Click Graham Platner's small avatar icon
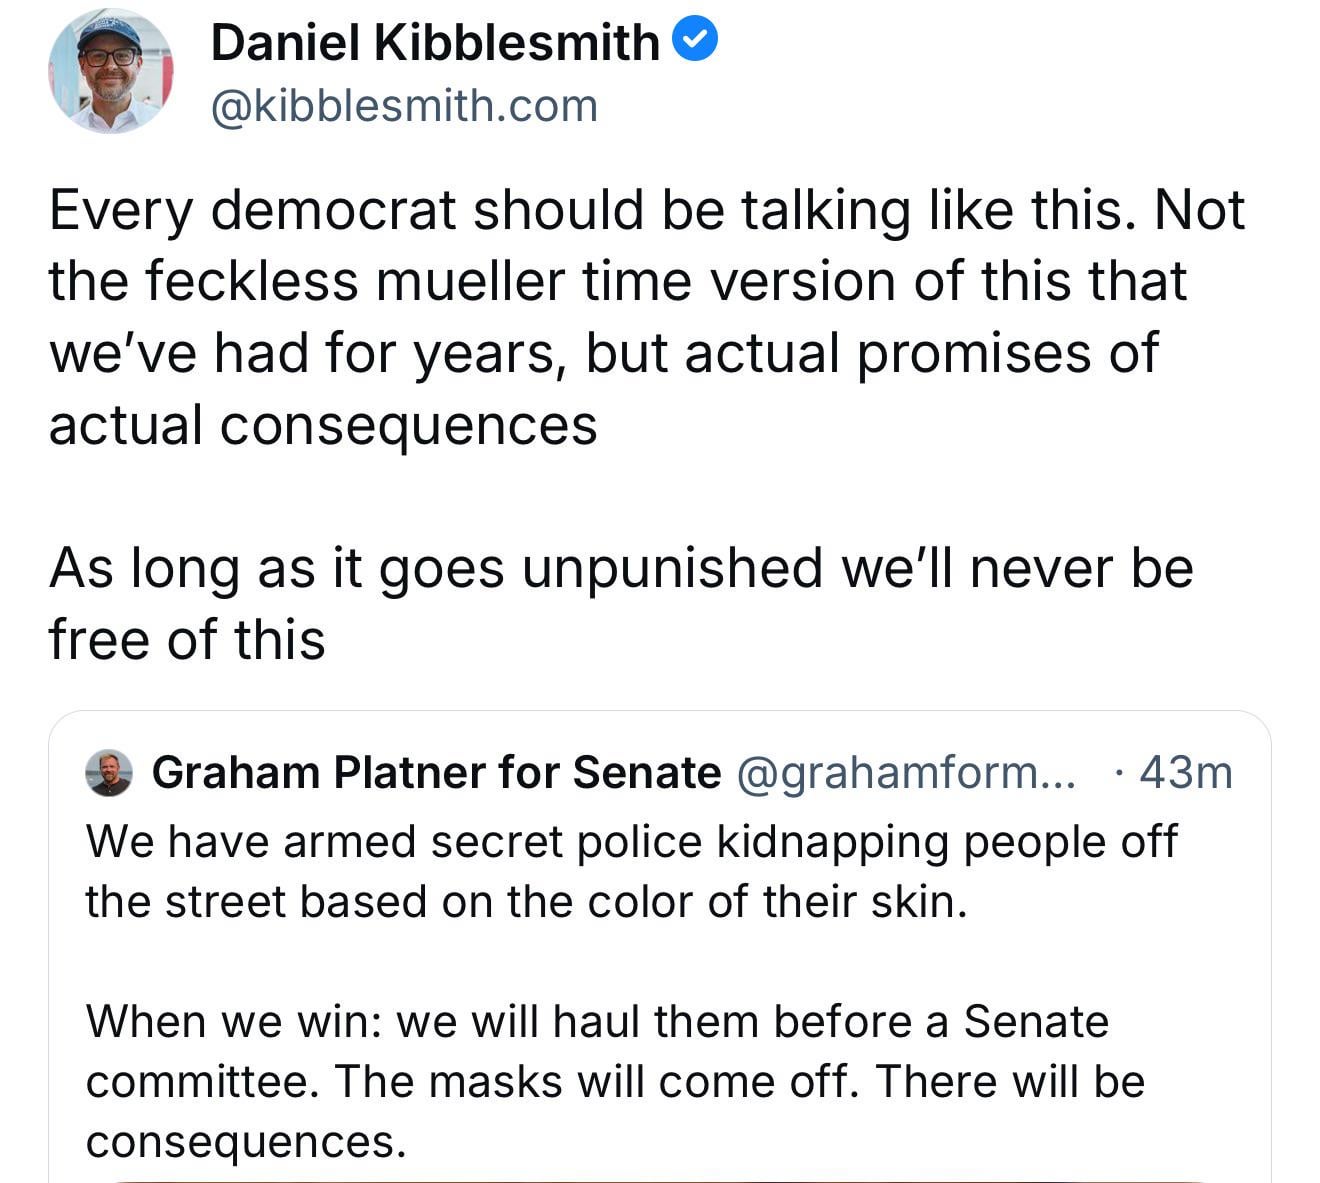The image size is (1320, 1183). 109,773
